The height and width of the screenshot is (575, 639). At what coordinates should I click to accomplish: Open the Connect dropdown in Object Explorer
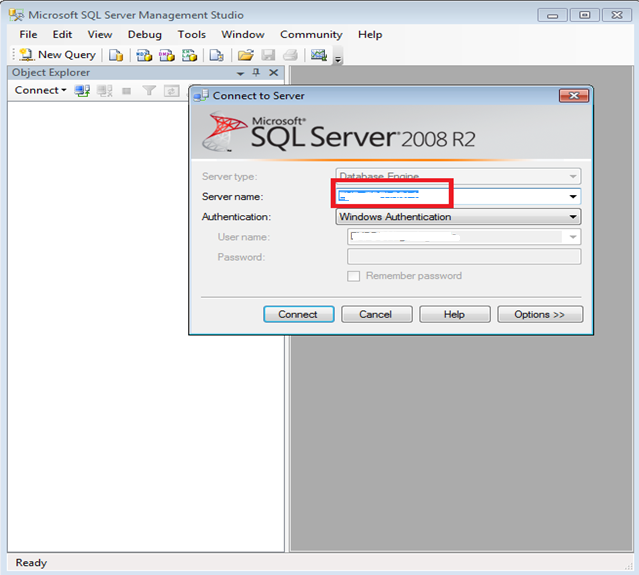click(x=40, y=90)
